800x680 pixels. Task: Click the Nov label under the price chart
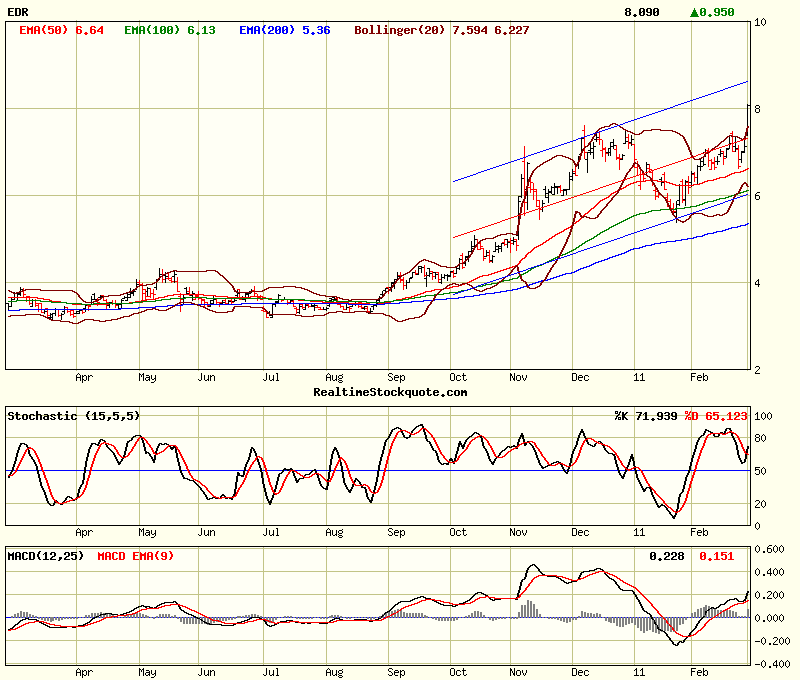(518, 377)
